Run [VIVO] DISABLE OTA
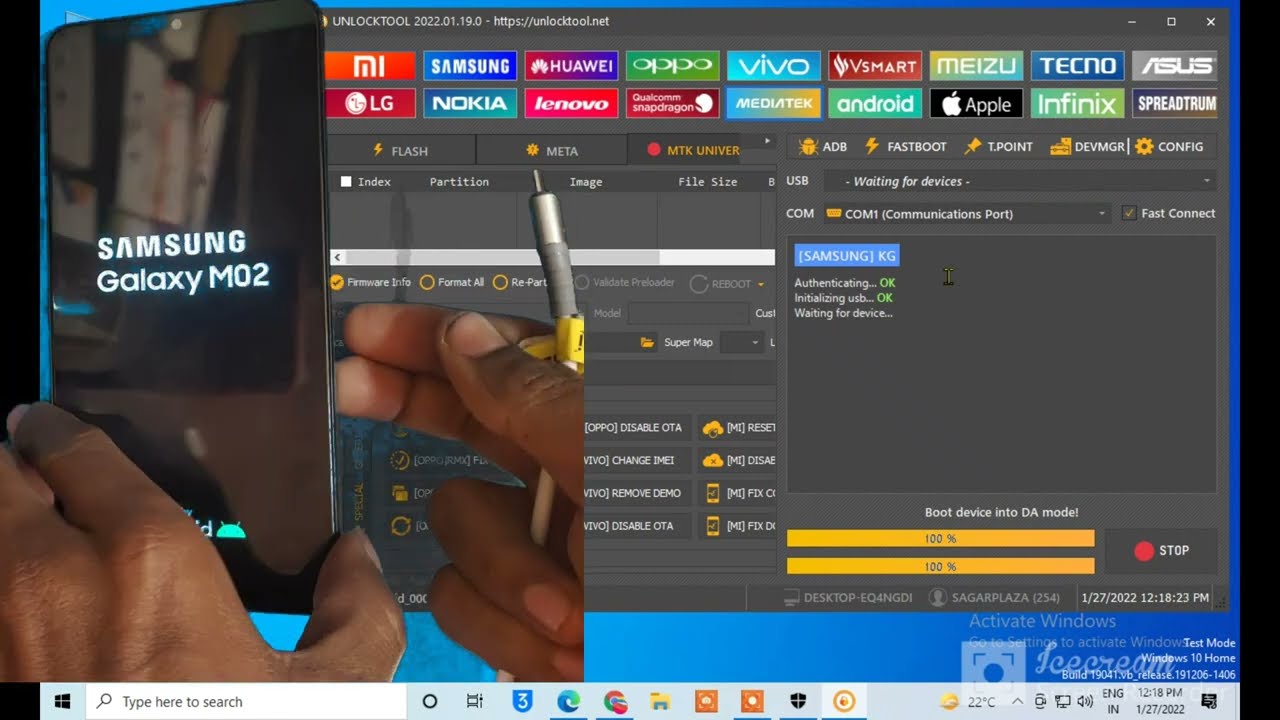Image resolution: width=1280 pixels, height=720 pixels. pos(636,525)
